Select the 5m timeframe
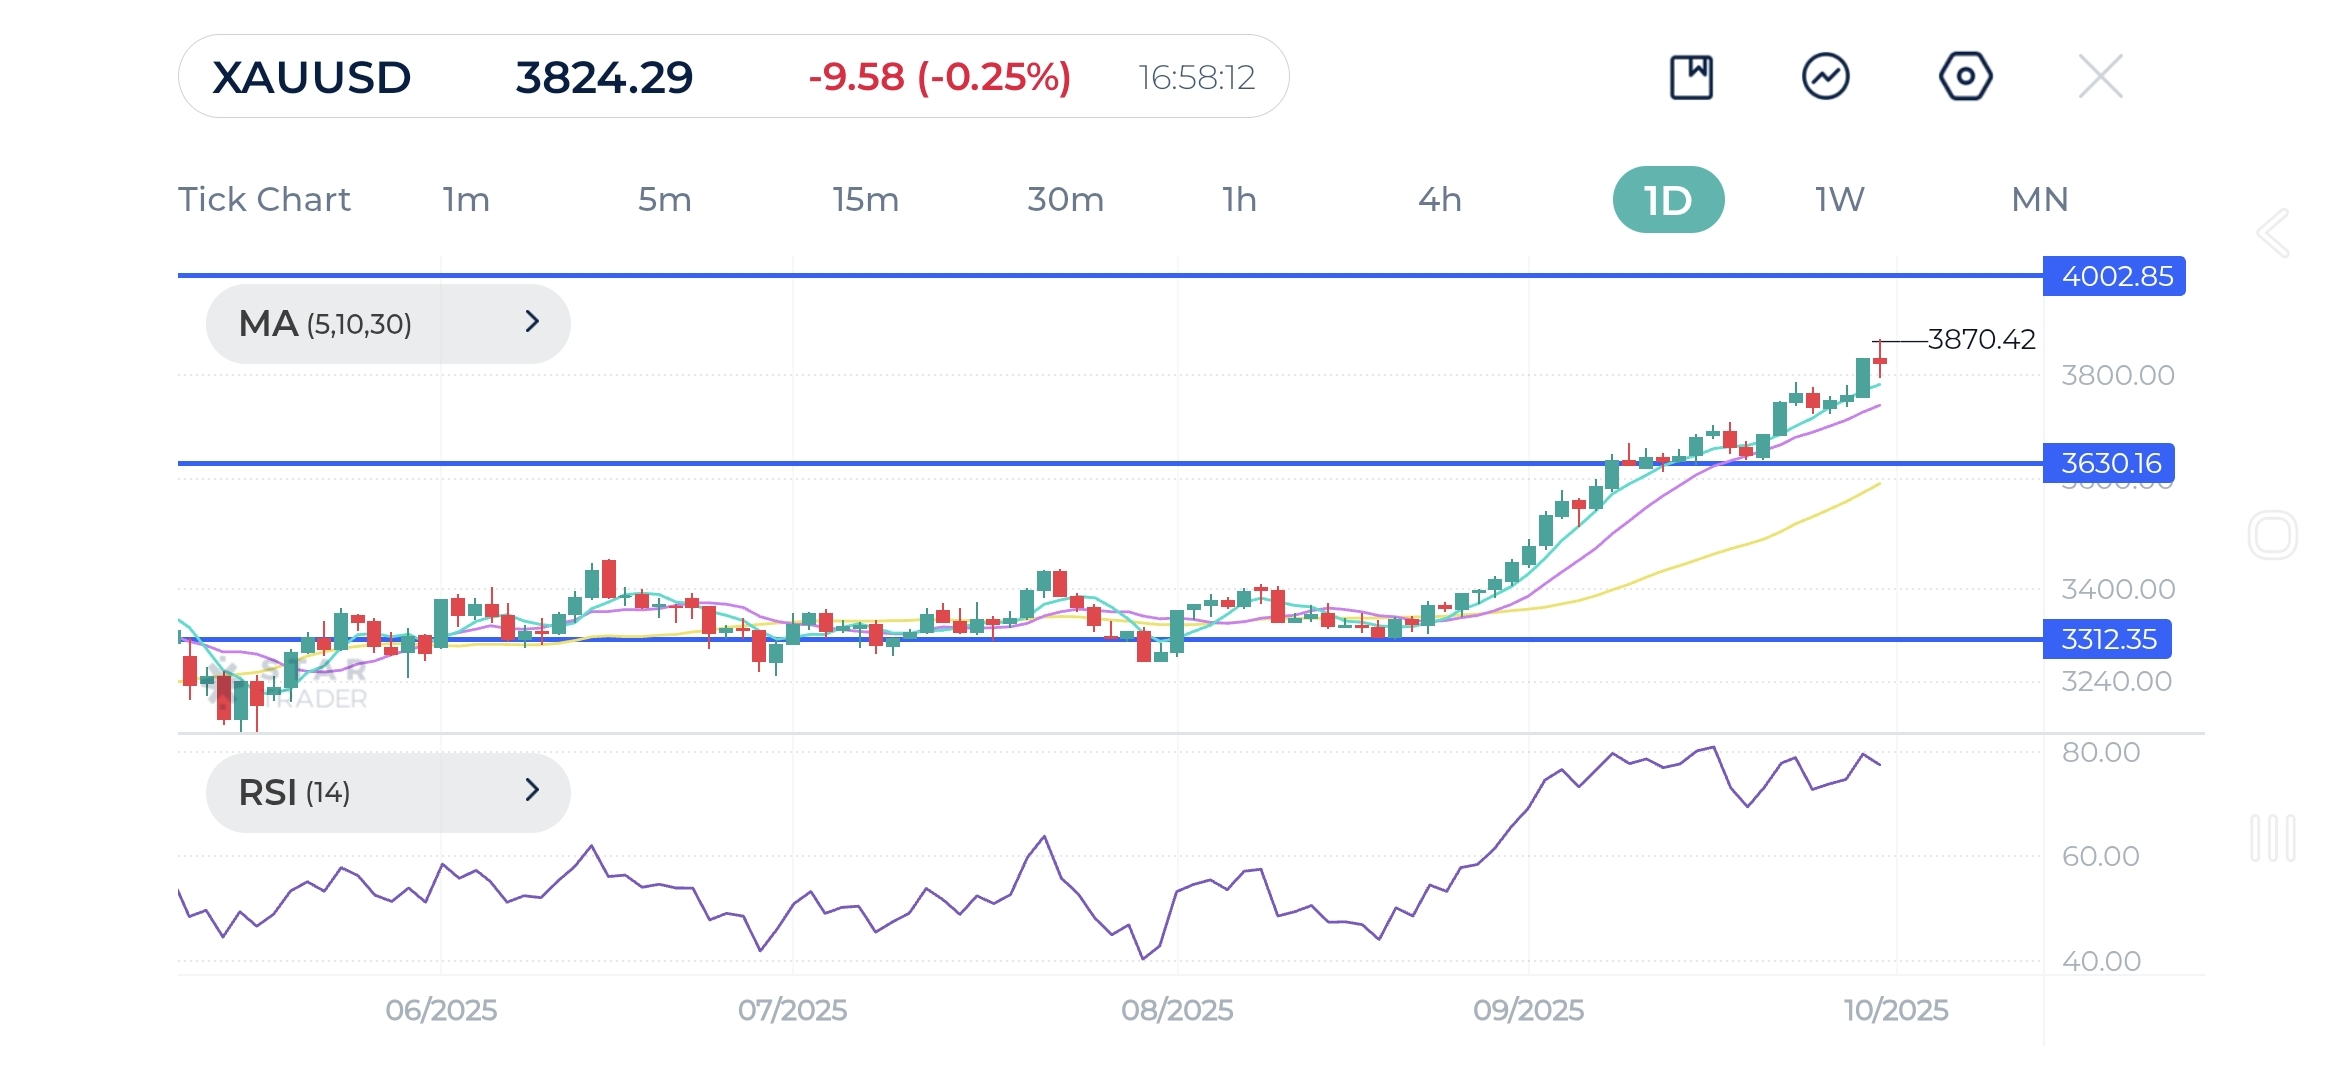The height and width of the screenshot is (1080, 2340). pyautogui.click(x=665, y=200)
